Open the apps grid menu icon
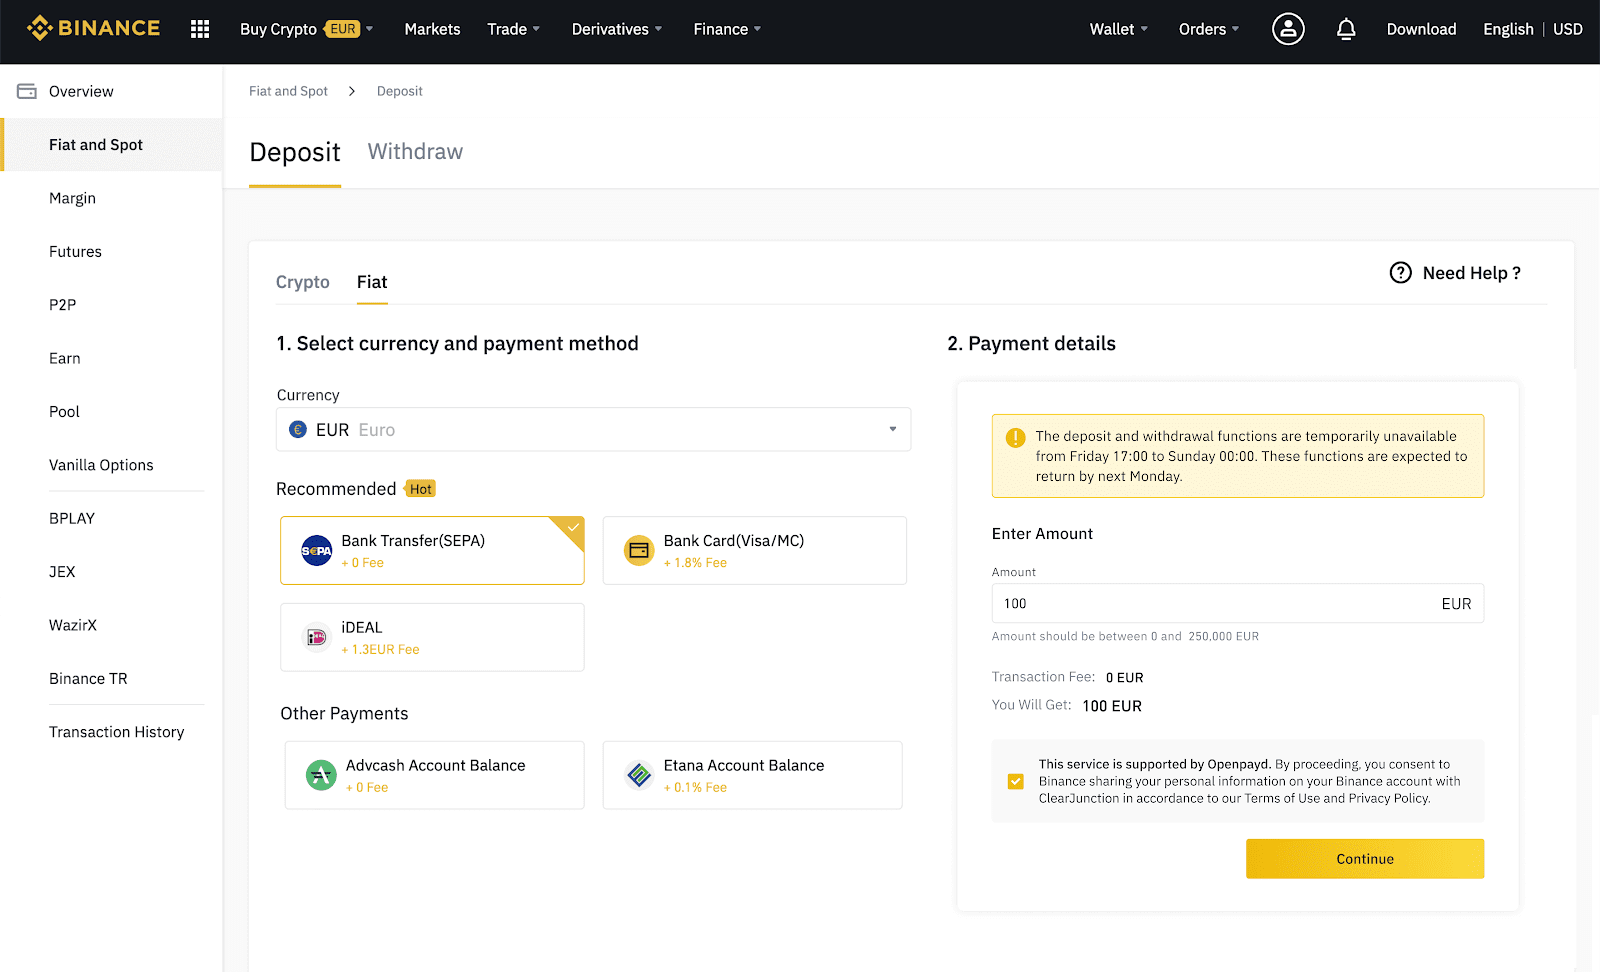1600x972 pixels. pos(200,29)
